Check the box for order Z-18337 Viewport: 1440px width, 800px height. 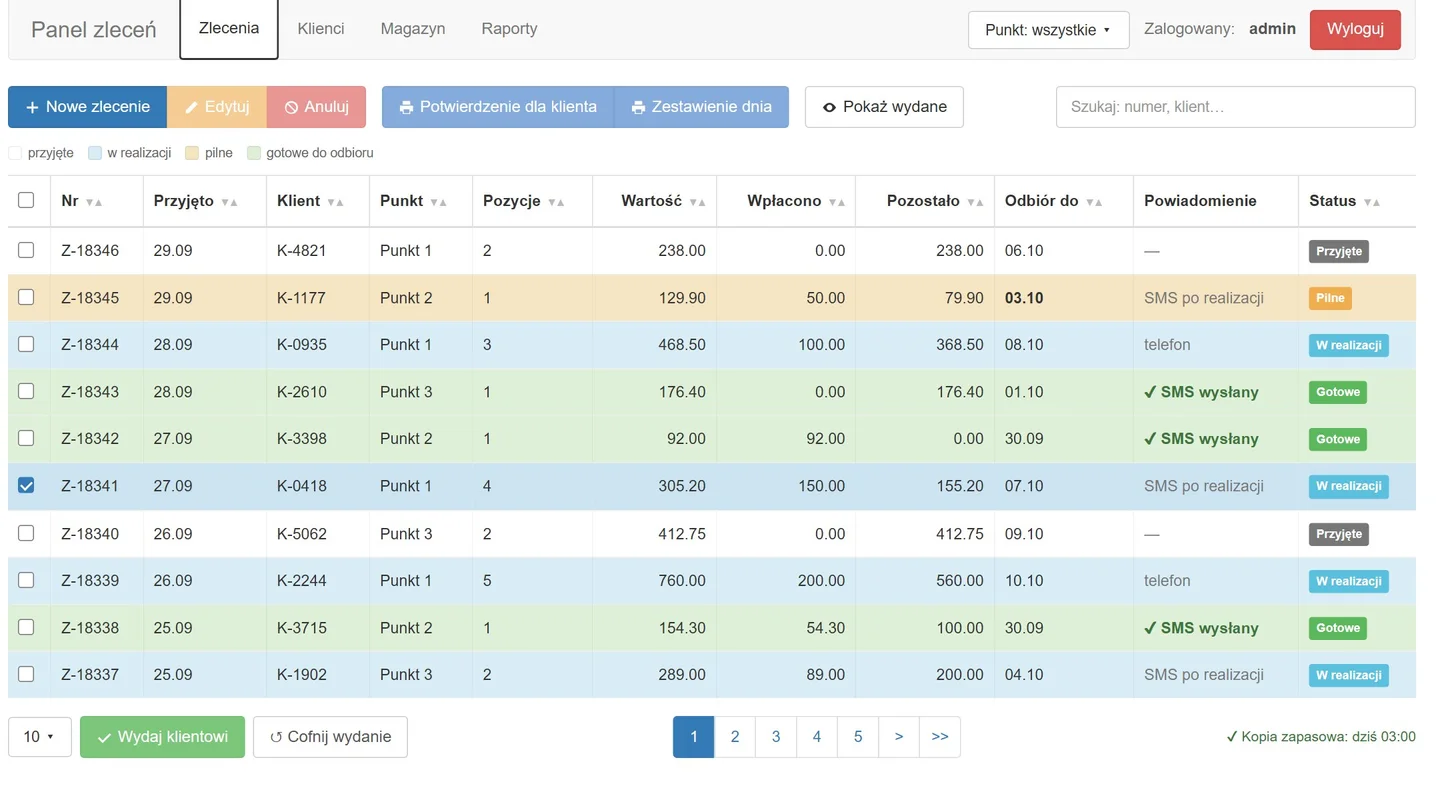tap(26, 674)
